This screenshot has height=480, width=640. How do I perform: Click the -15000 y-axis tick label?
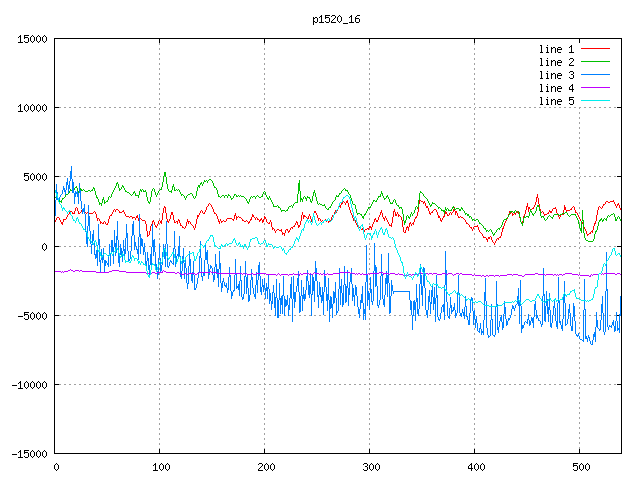[27, 454]
